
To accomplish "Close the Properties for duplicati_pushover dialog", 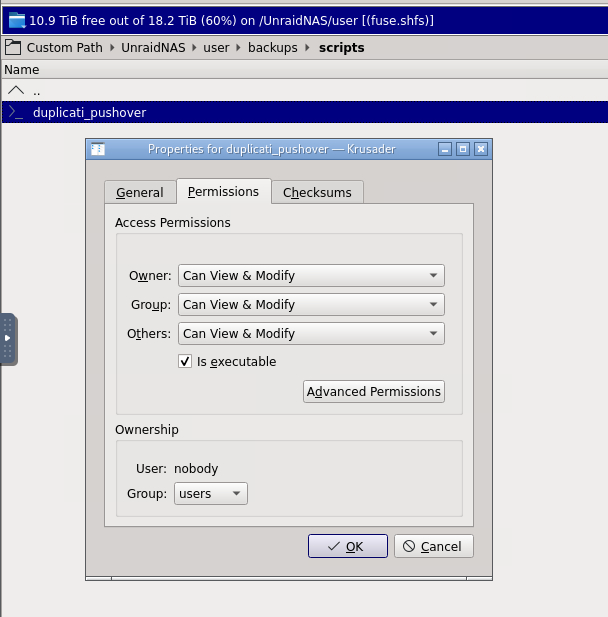I will coord(481,149).
